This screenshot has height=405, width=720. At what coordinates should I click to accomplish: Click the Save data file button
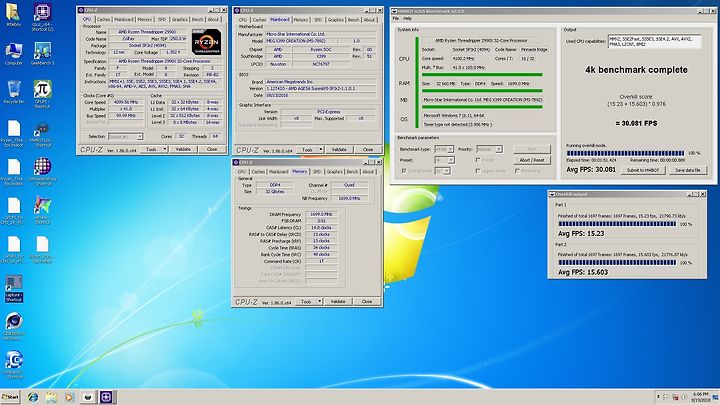(687, 170)
